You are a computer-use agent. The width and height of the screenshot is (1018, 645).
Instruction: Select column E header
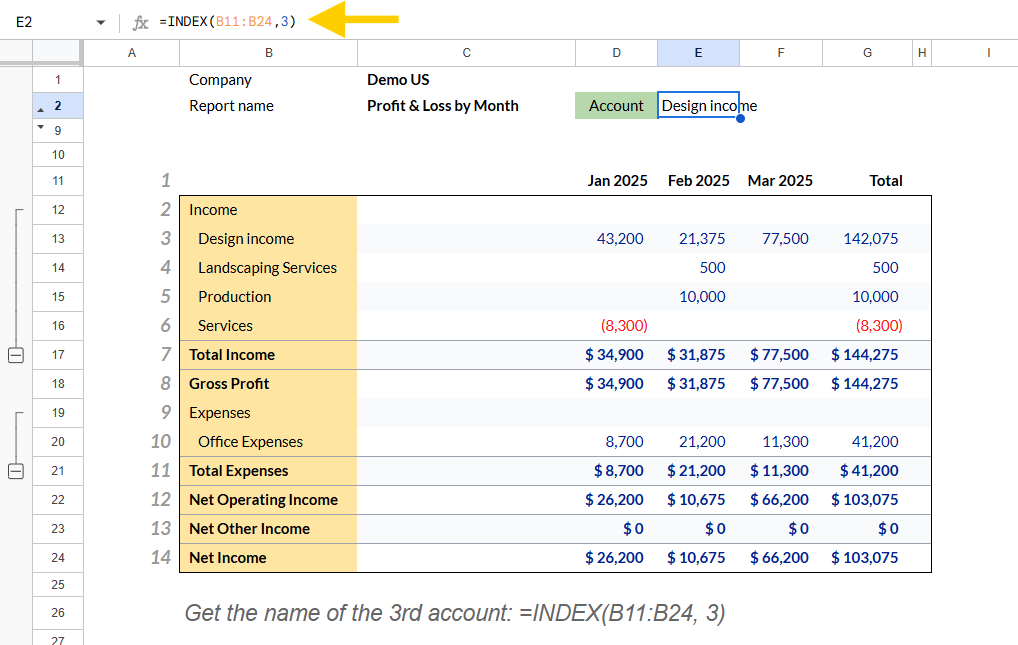point(698,53)
